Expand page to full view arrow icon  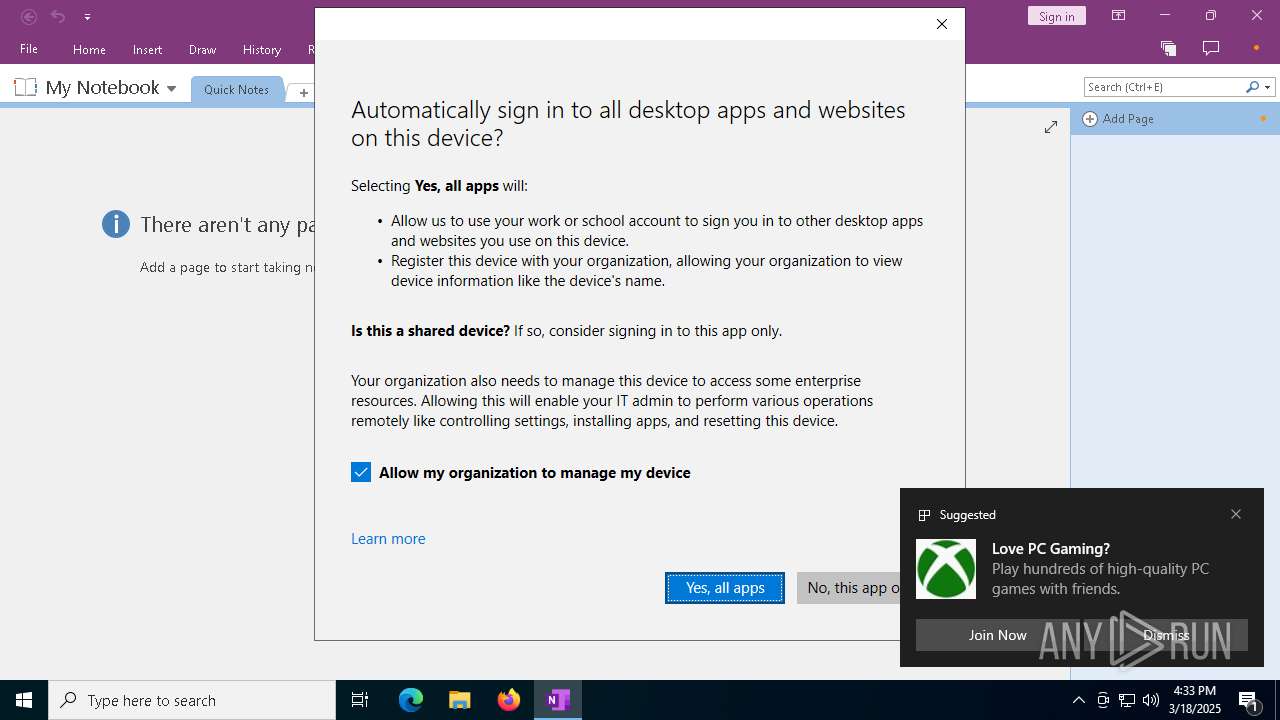coord(1051,127)
